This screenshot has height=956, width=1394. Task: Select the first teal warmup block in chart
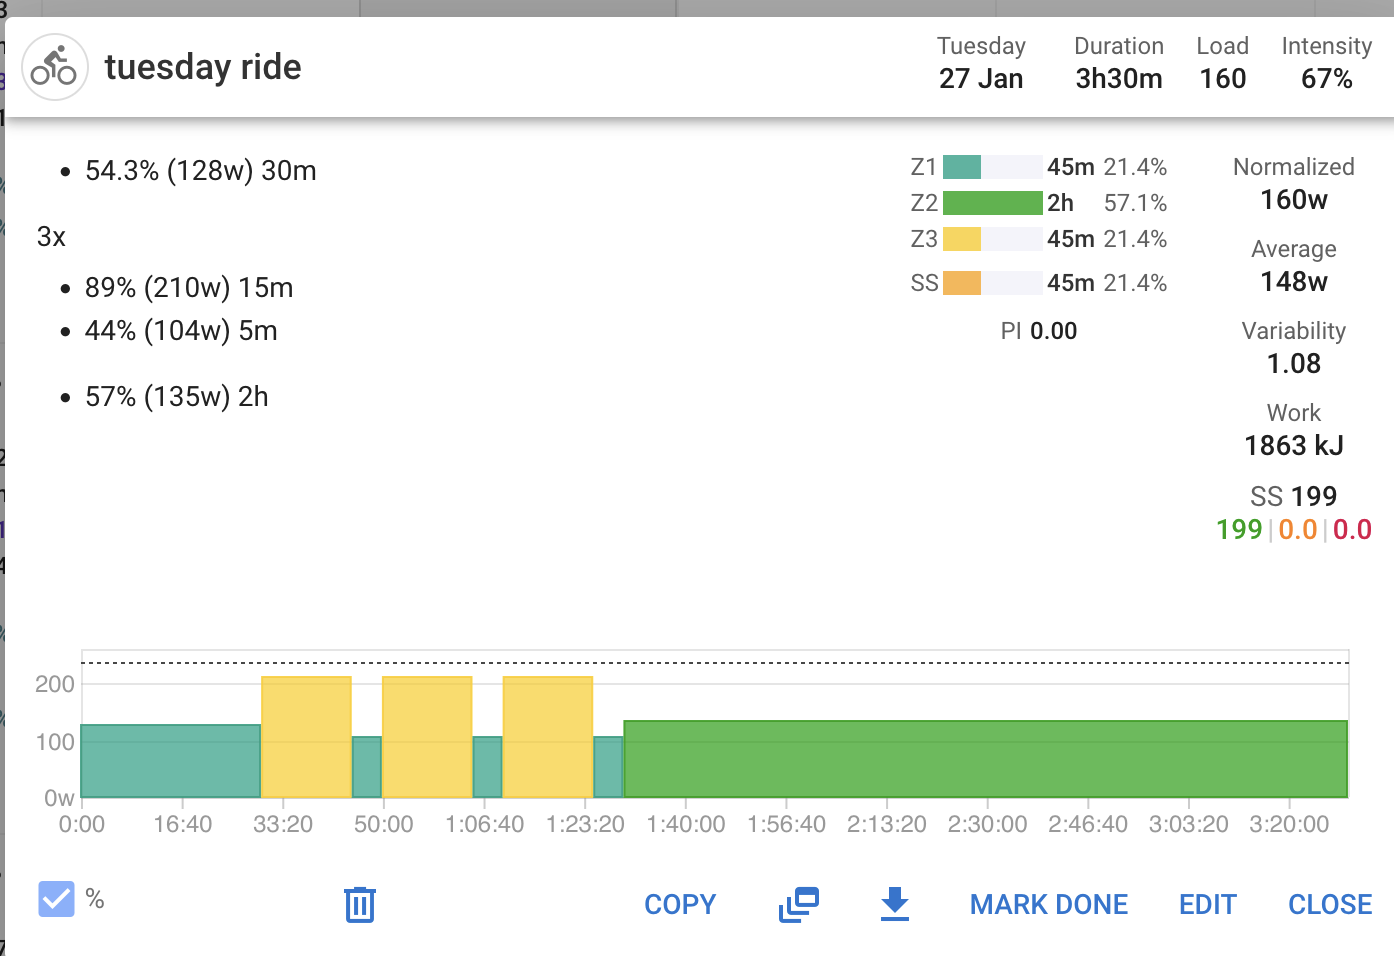coord(170,761)
